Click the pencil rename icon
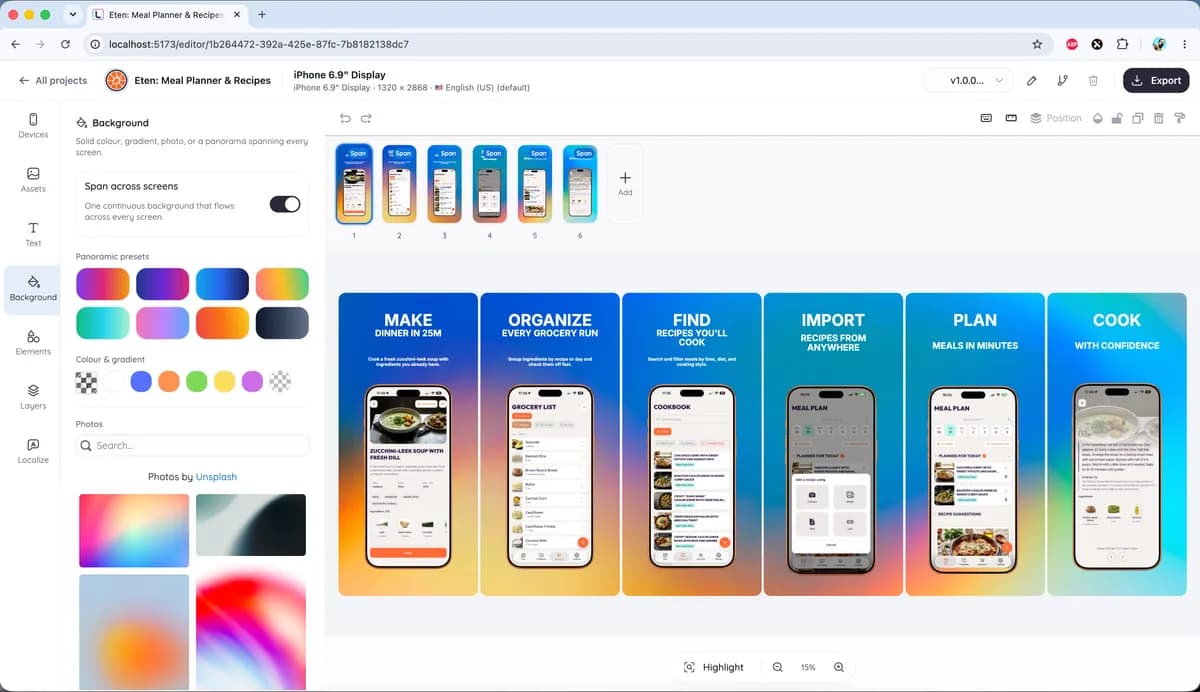Viewport: 1200px width, 692px height. [x=1031, y=80]
